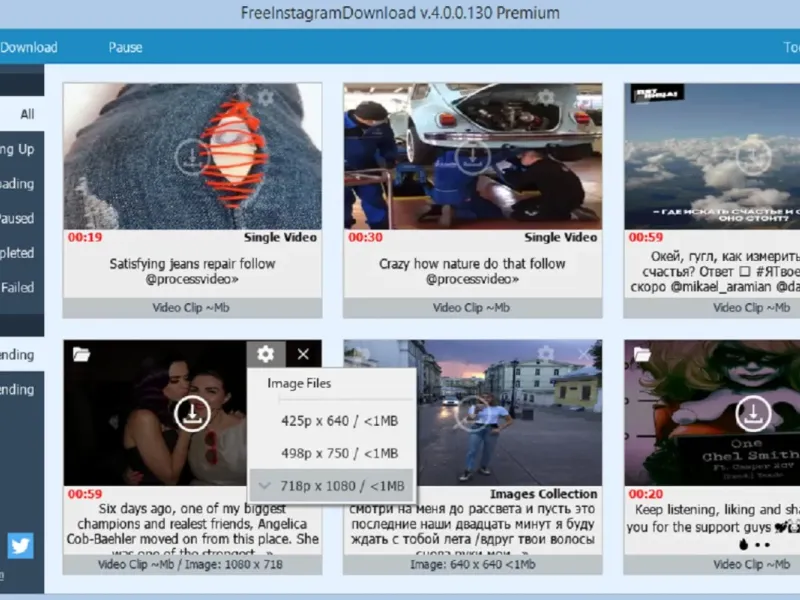Click caption 'Crazy how nature do that follow'
This screenshot has width=800, height=600.
[472, 264]
